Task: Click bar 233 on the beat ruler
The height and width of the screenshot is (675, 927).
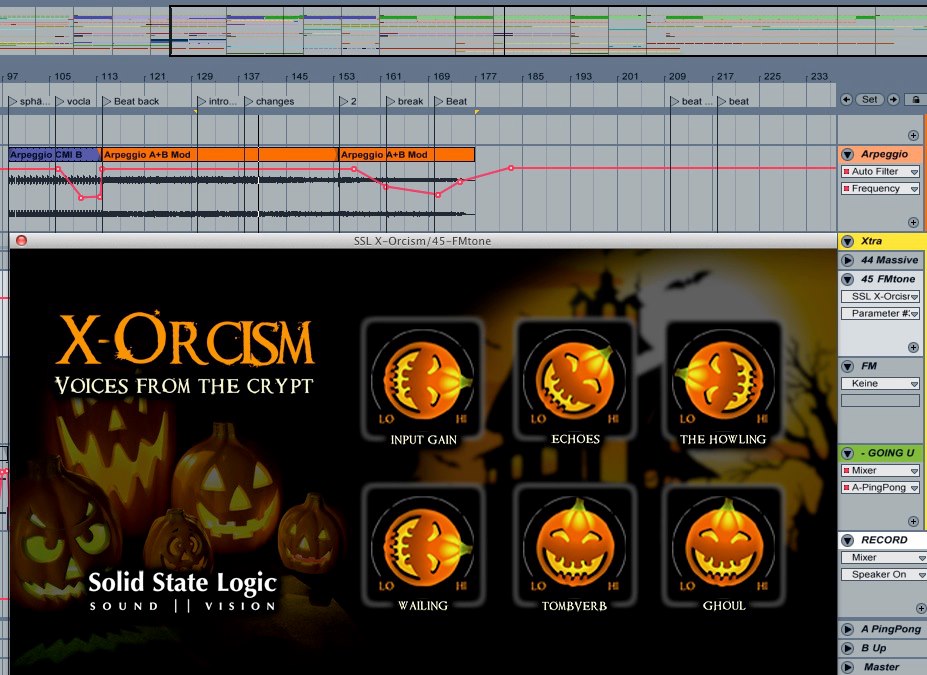Action: tap(819, 76)
